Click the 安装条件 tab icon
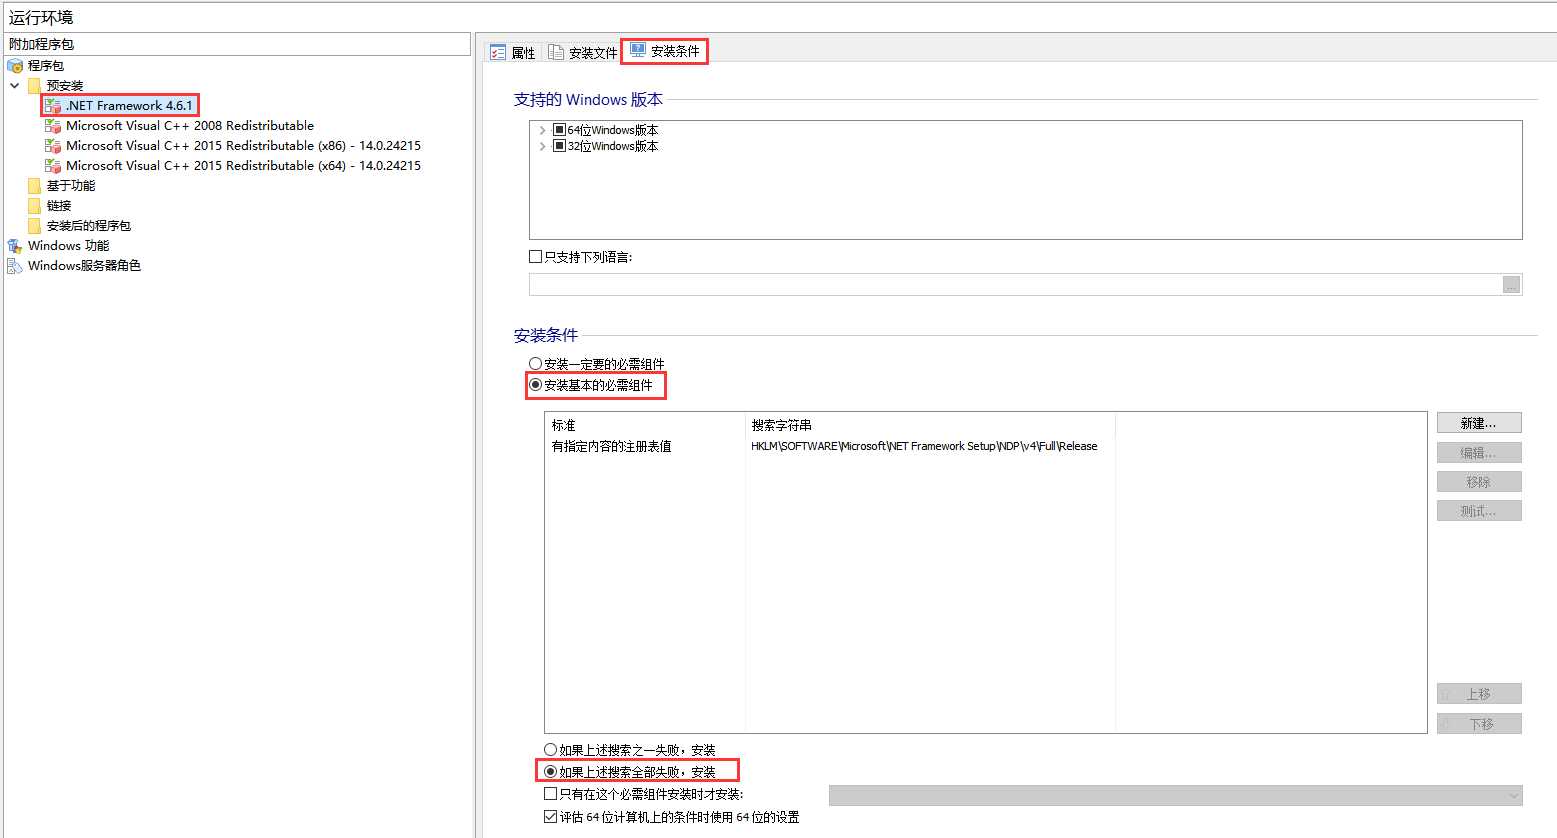This screenshot has width=1557, height=838. (638, 50)
